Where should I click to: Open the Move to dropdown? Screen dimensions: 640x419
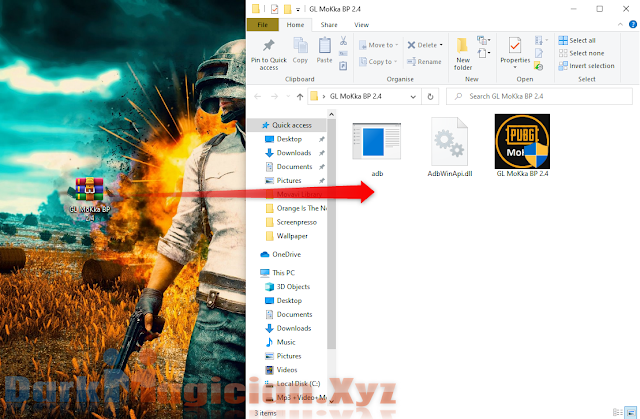point(378,45)
